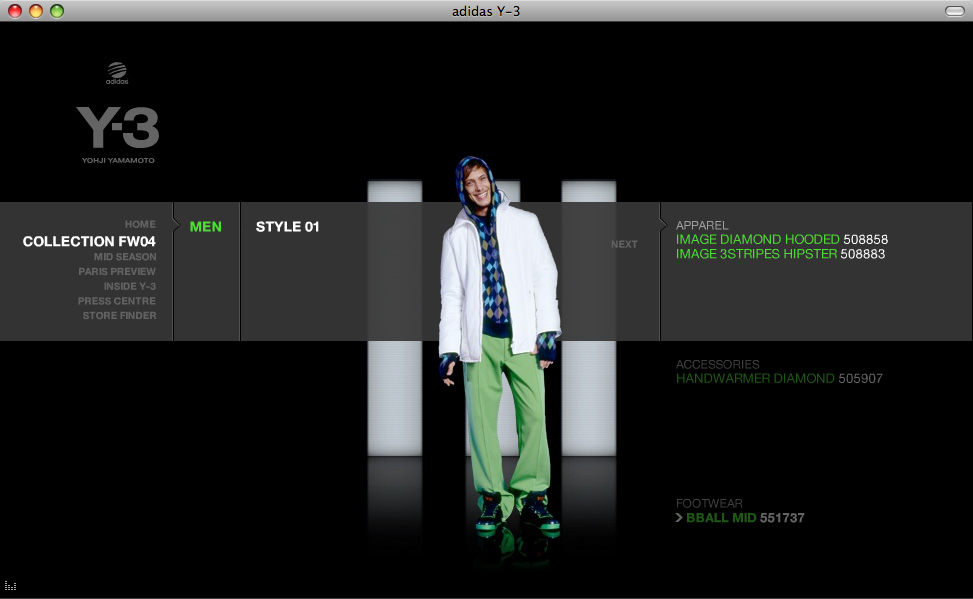The height and width of the screenshot is (599, 973).
Task: Open the STORE FINDER page
Action: click(120, 315)
